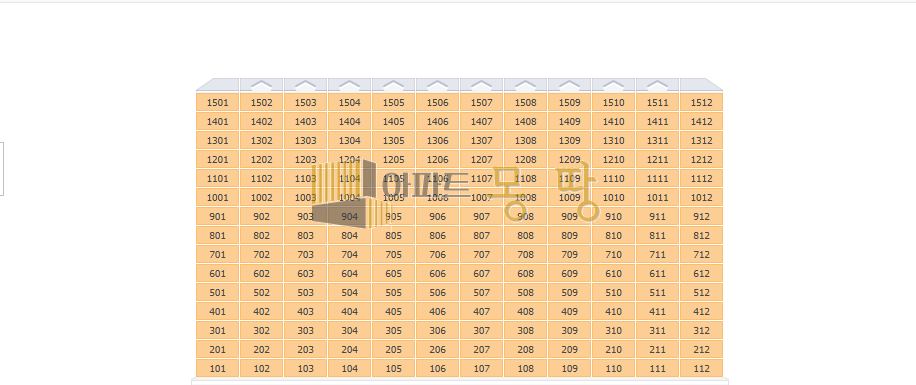Click roof chevron above unit 1502
Viewport: 916px width, 385px height.
tap(262, 85)
